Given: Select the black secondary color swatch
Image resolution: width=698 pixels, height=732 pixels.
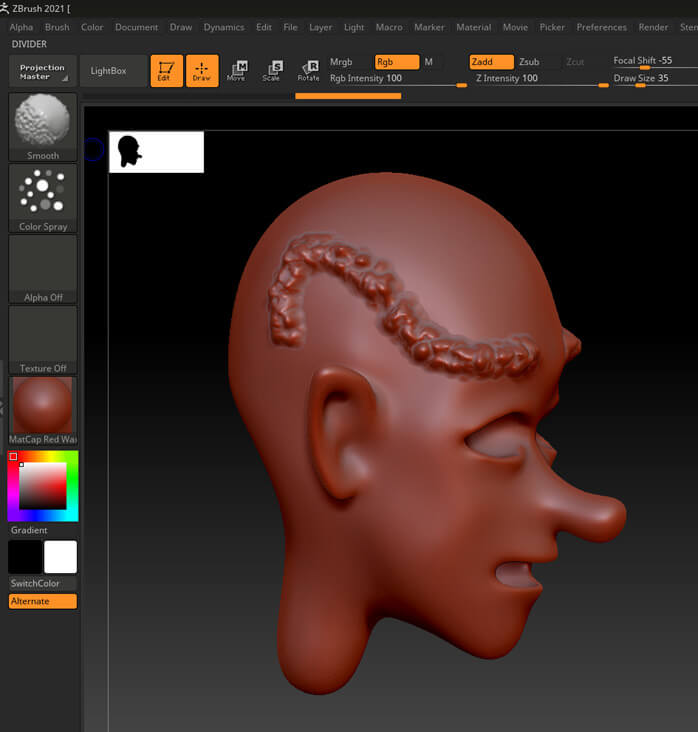Looking at the screenshot, I should pyautogui.click(x=25, y=557).
